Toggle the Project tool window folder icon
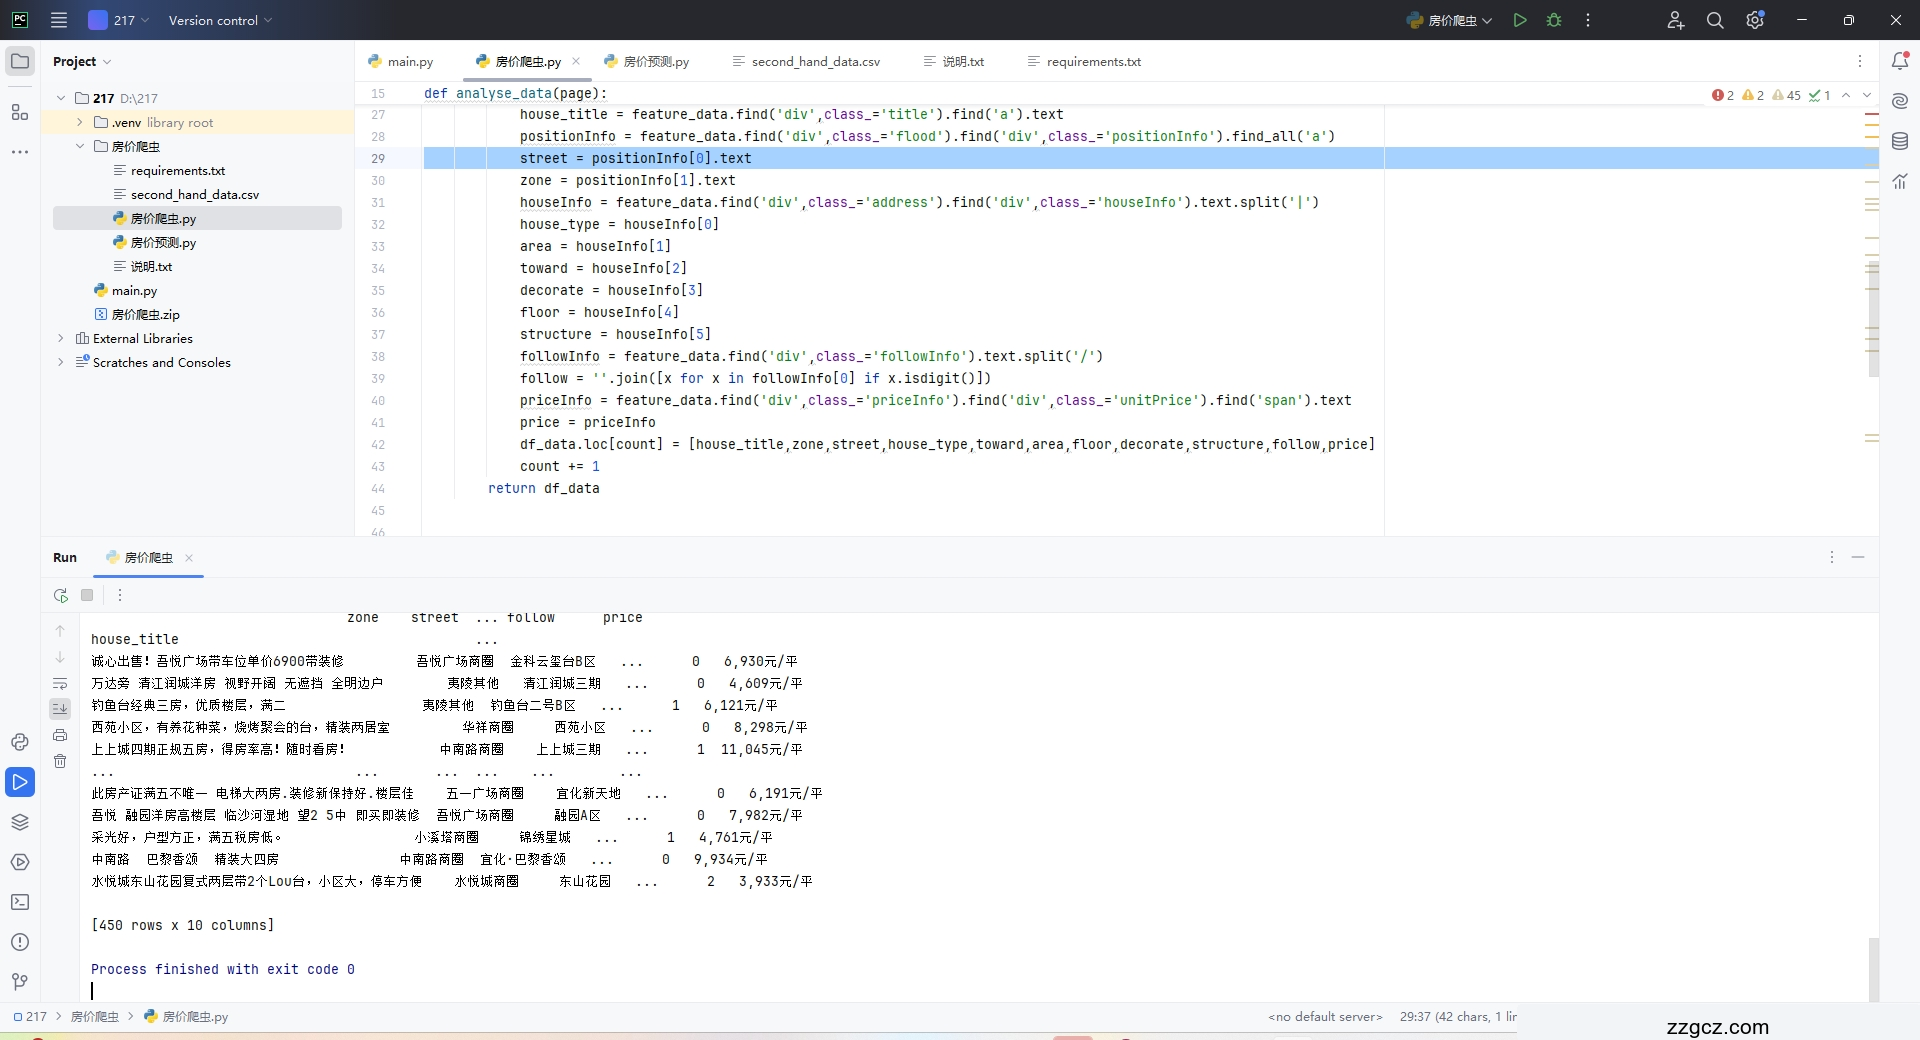Viewport: 1920px width, 1040px height. pyautogui.click(x=20, y=61)
